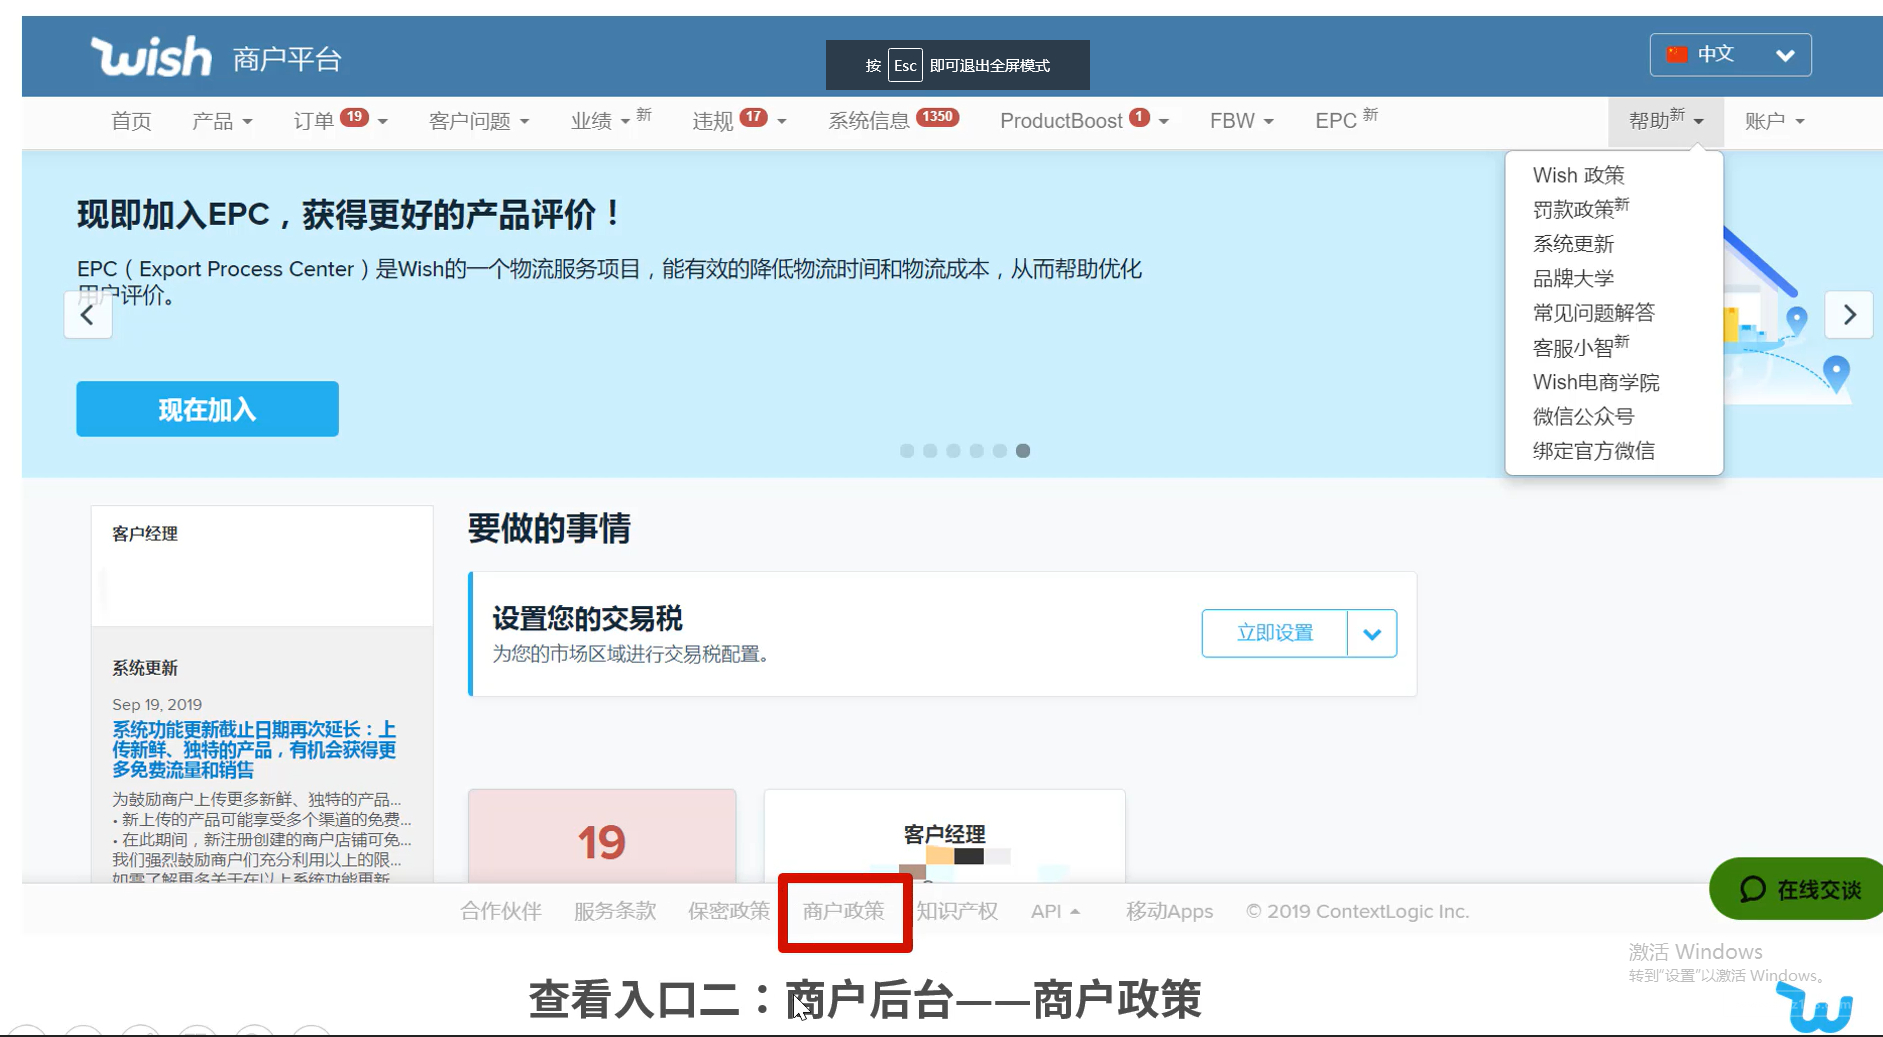Open the 商户政策 footer link
This screenshot has height=1037, width=1883.
[843, 911]
